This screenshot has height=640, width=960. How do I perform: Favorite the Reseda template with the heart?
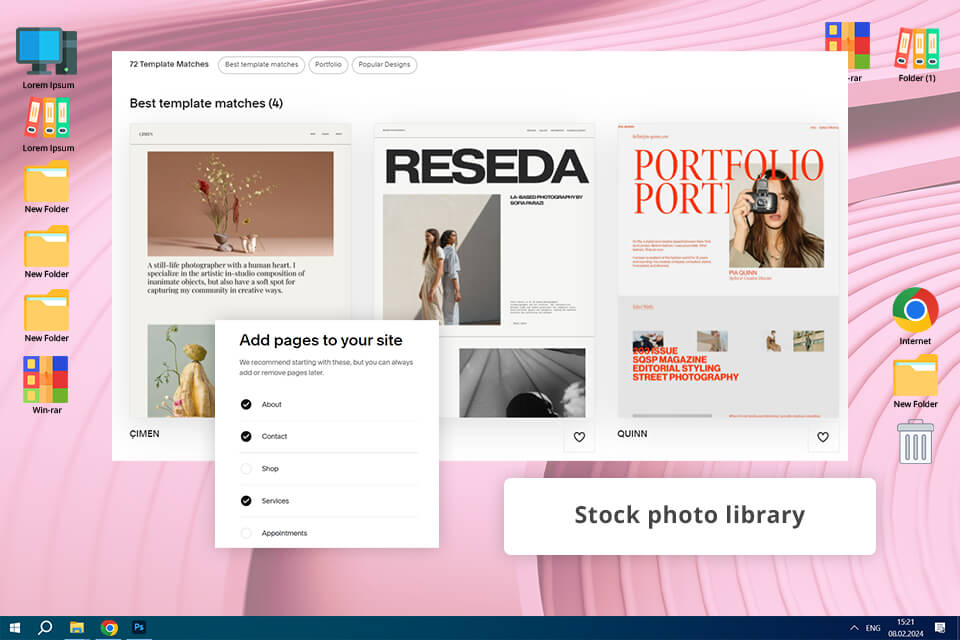pyautogui.click(x=579, y=437)
